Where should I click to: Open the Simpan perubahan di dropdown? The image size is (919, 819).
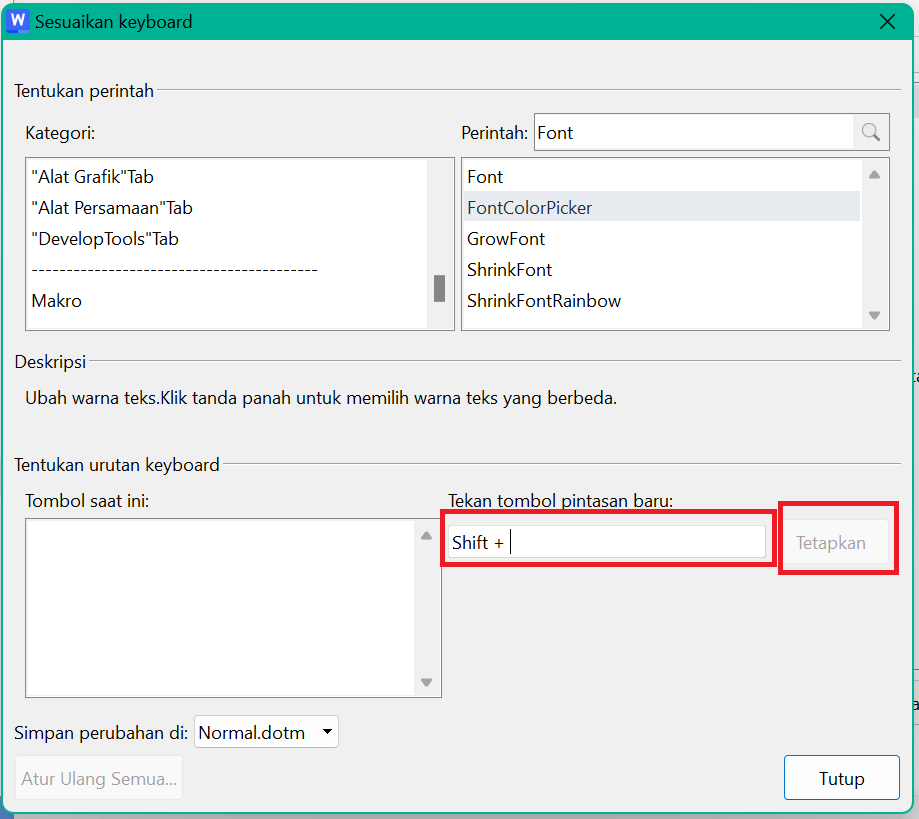point(266,732)
